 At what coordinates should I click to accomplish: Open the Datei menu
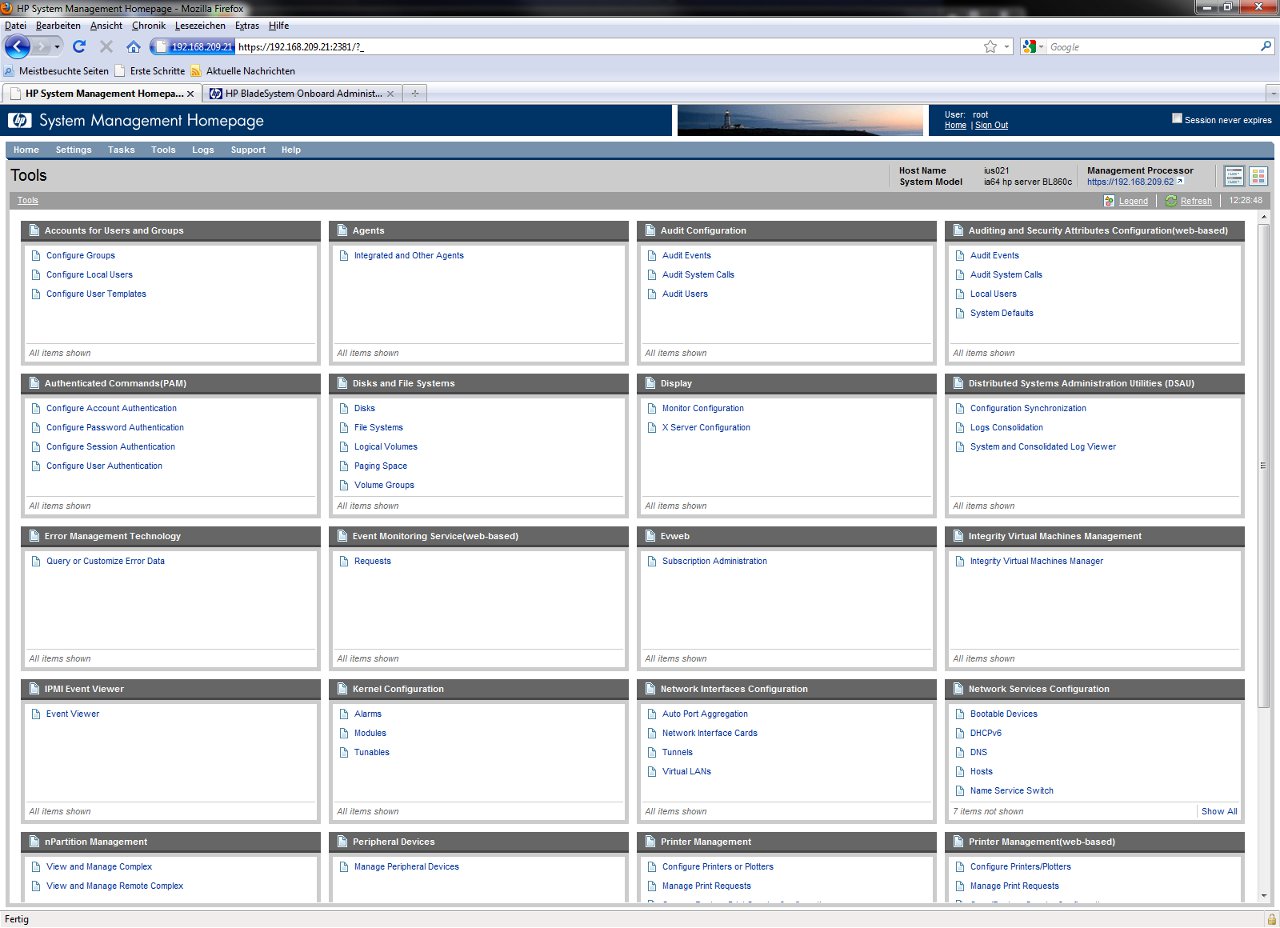[x=16, y=25]
